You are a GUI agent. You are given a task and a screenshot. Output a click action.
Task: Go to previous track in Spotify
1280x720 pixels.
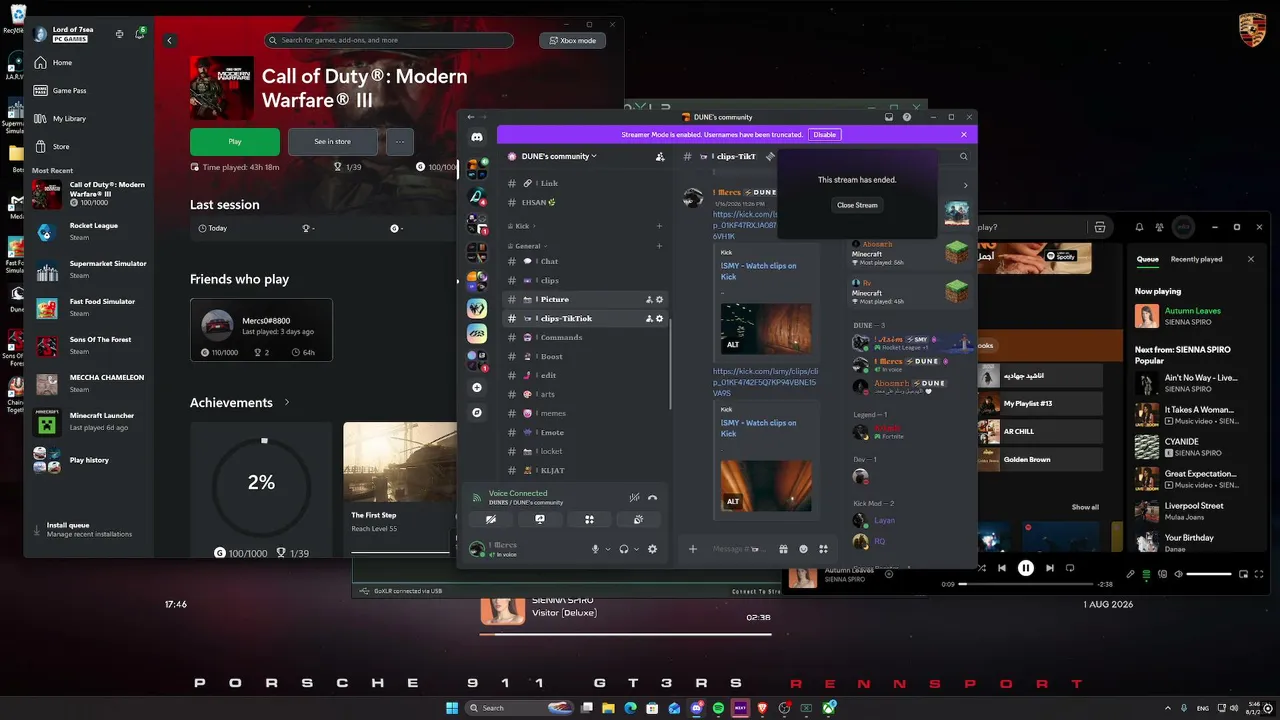coord(1002,568)
